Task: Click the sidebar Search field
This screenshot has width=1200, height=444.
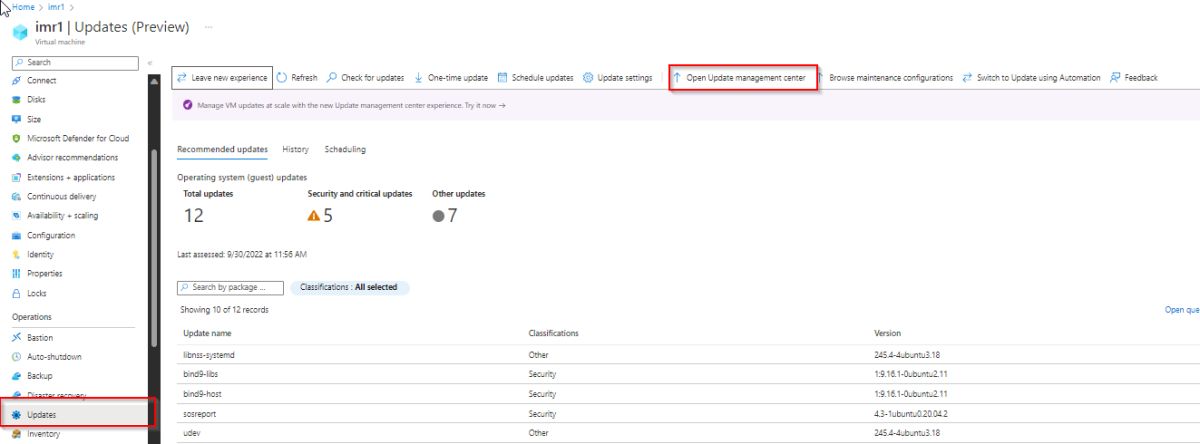Action: tap(74, 63)
